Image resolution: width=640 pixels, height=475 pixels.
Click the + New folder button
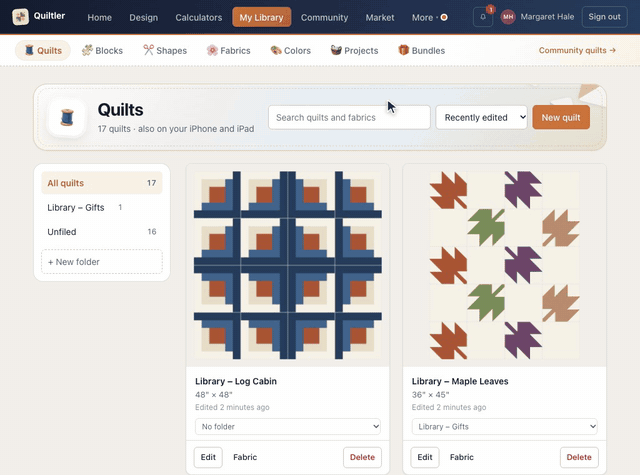pos(102,262)
